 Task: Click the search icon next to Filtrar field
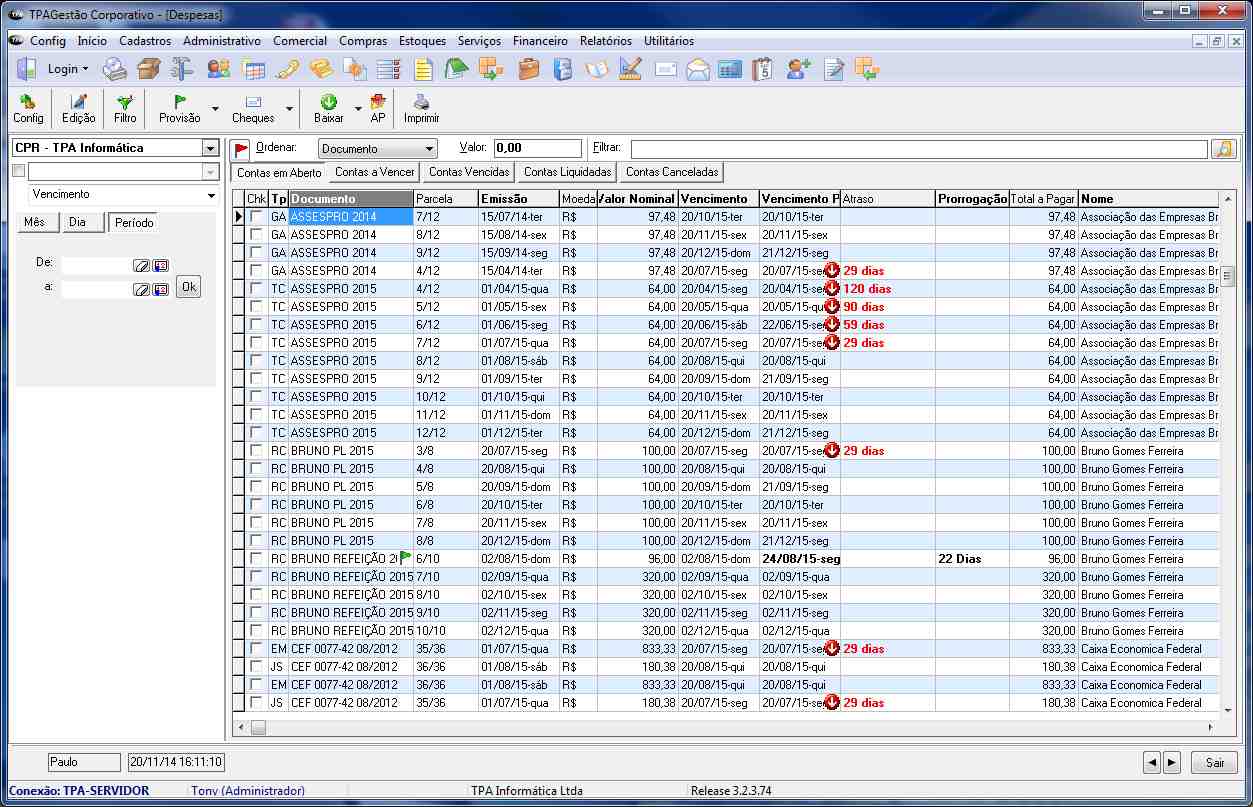coord(1222,149)
